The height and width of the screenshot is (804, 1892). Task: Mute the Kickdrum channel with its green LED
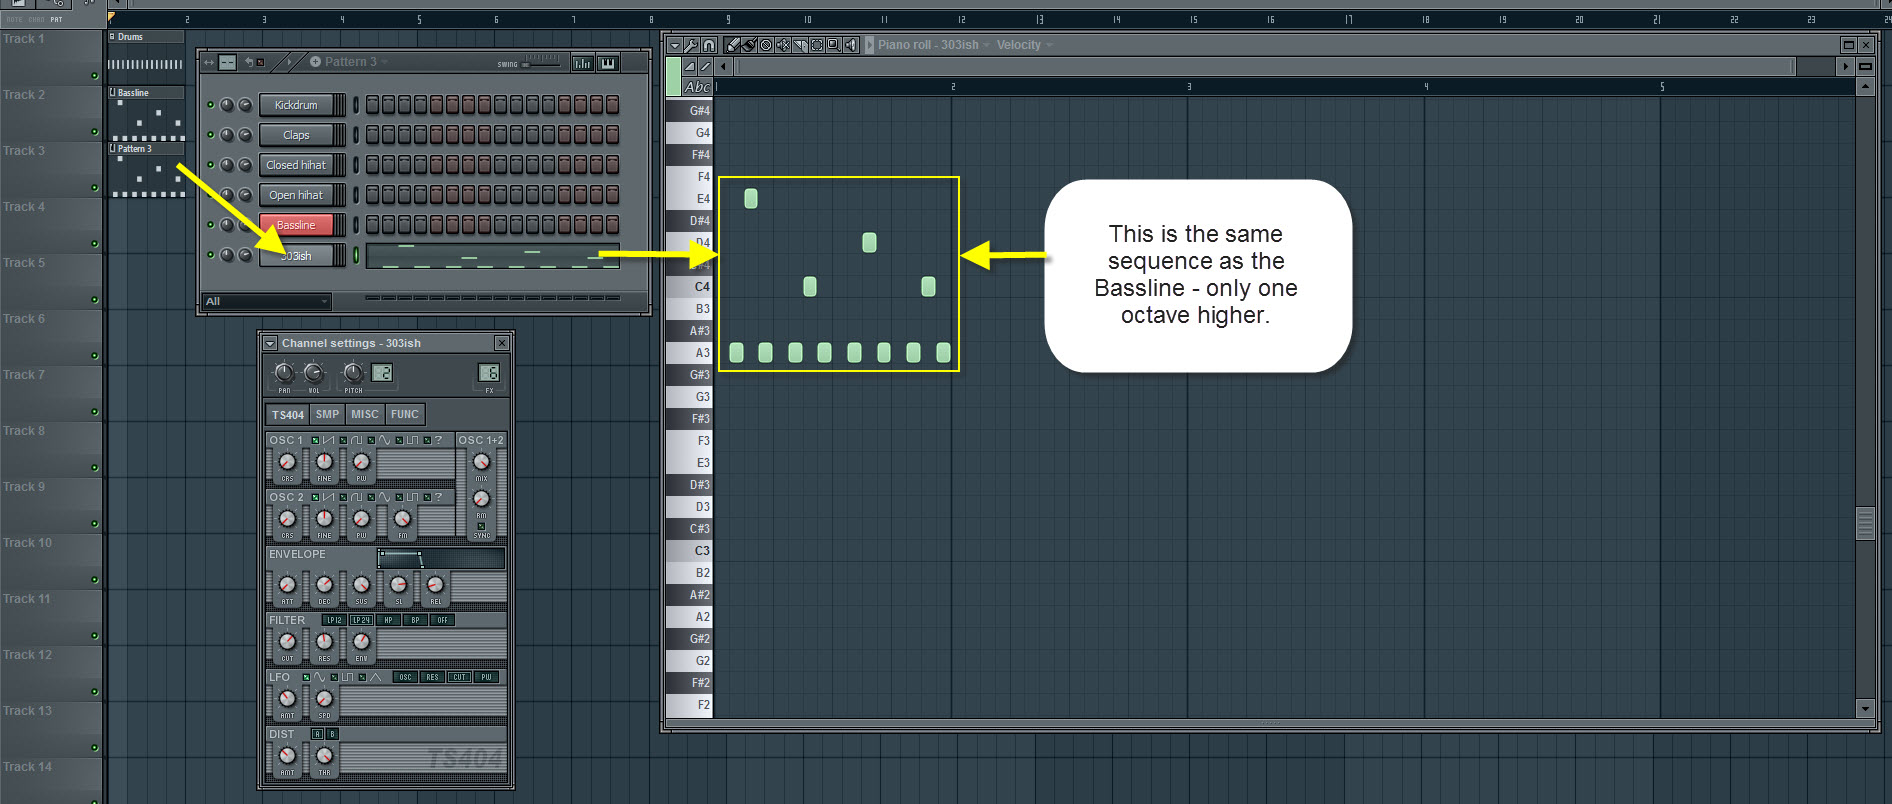(211, 105)
